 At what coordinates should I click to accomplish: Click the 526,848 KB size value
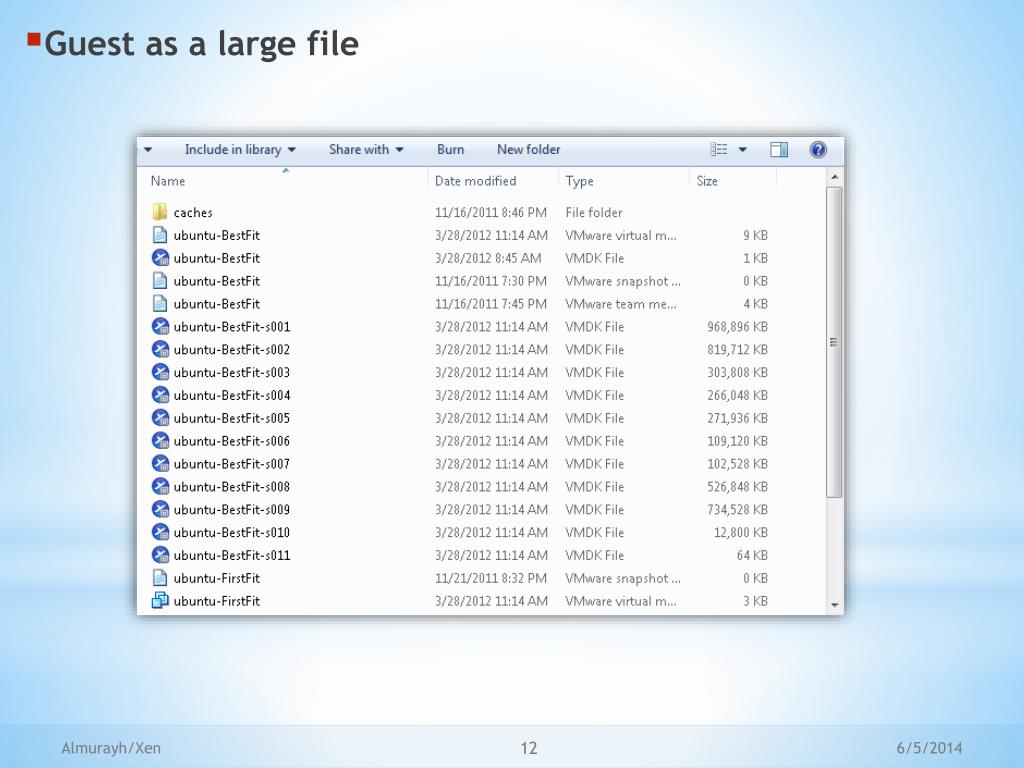pyautogui.click(x=737, y=487)
